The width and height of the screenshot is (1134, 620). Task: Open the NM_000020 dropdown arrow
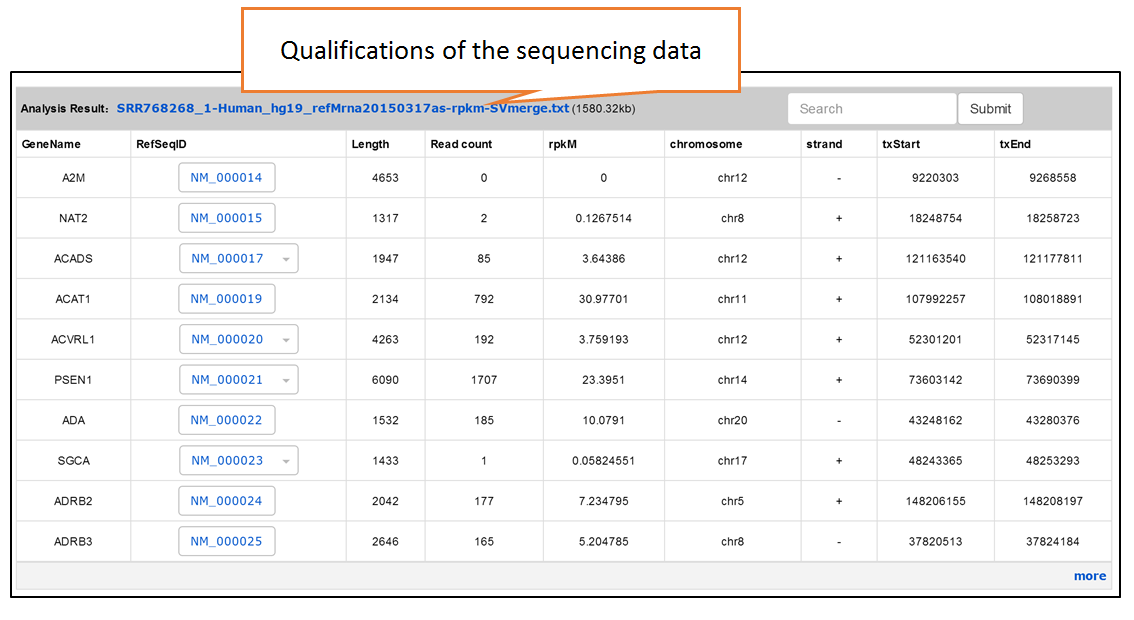point(286,340)
